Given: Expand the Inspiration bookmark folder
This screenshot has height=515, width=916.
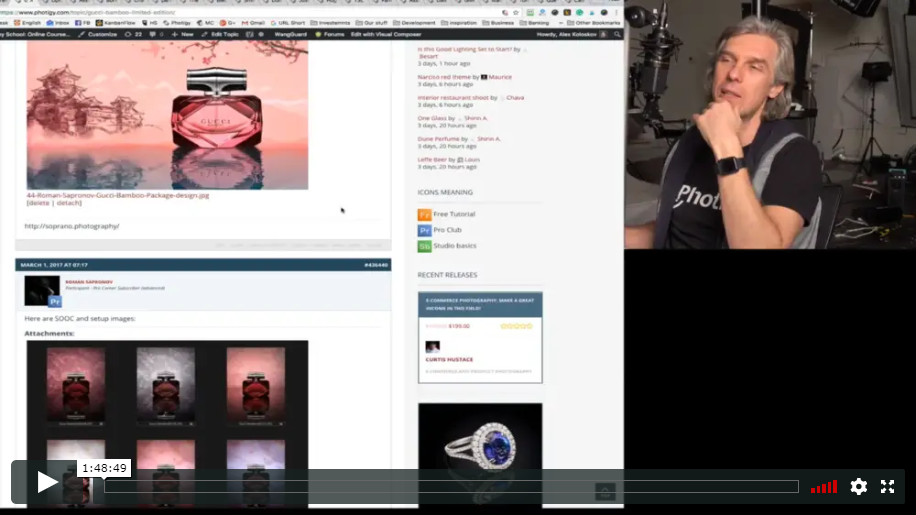Looking at the screenshot, I should 459,23.
